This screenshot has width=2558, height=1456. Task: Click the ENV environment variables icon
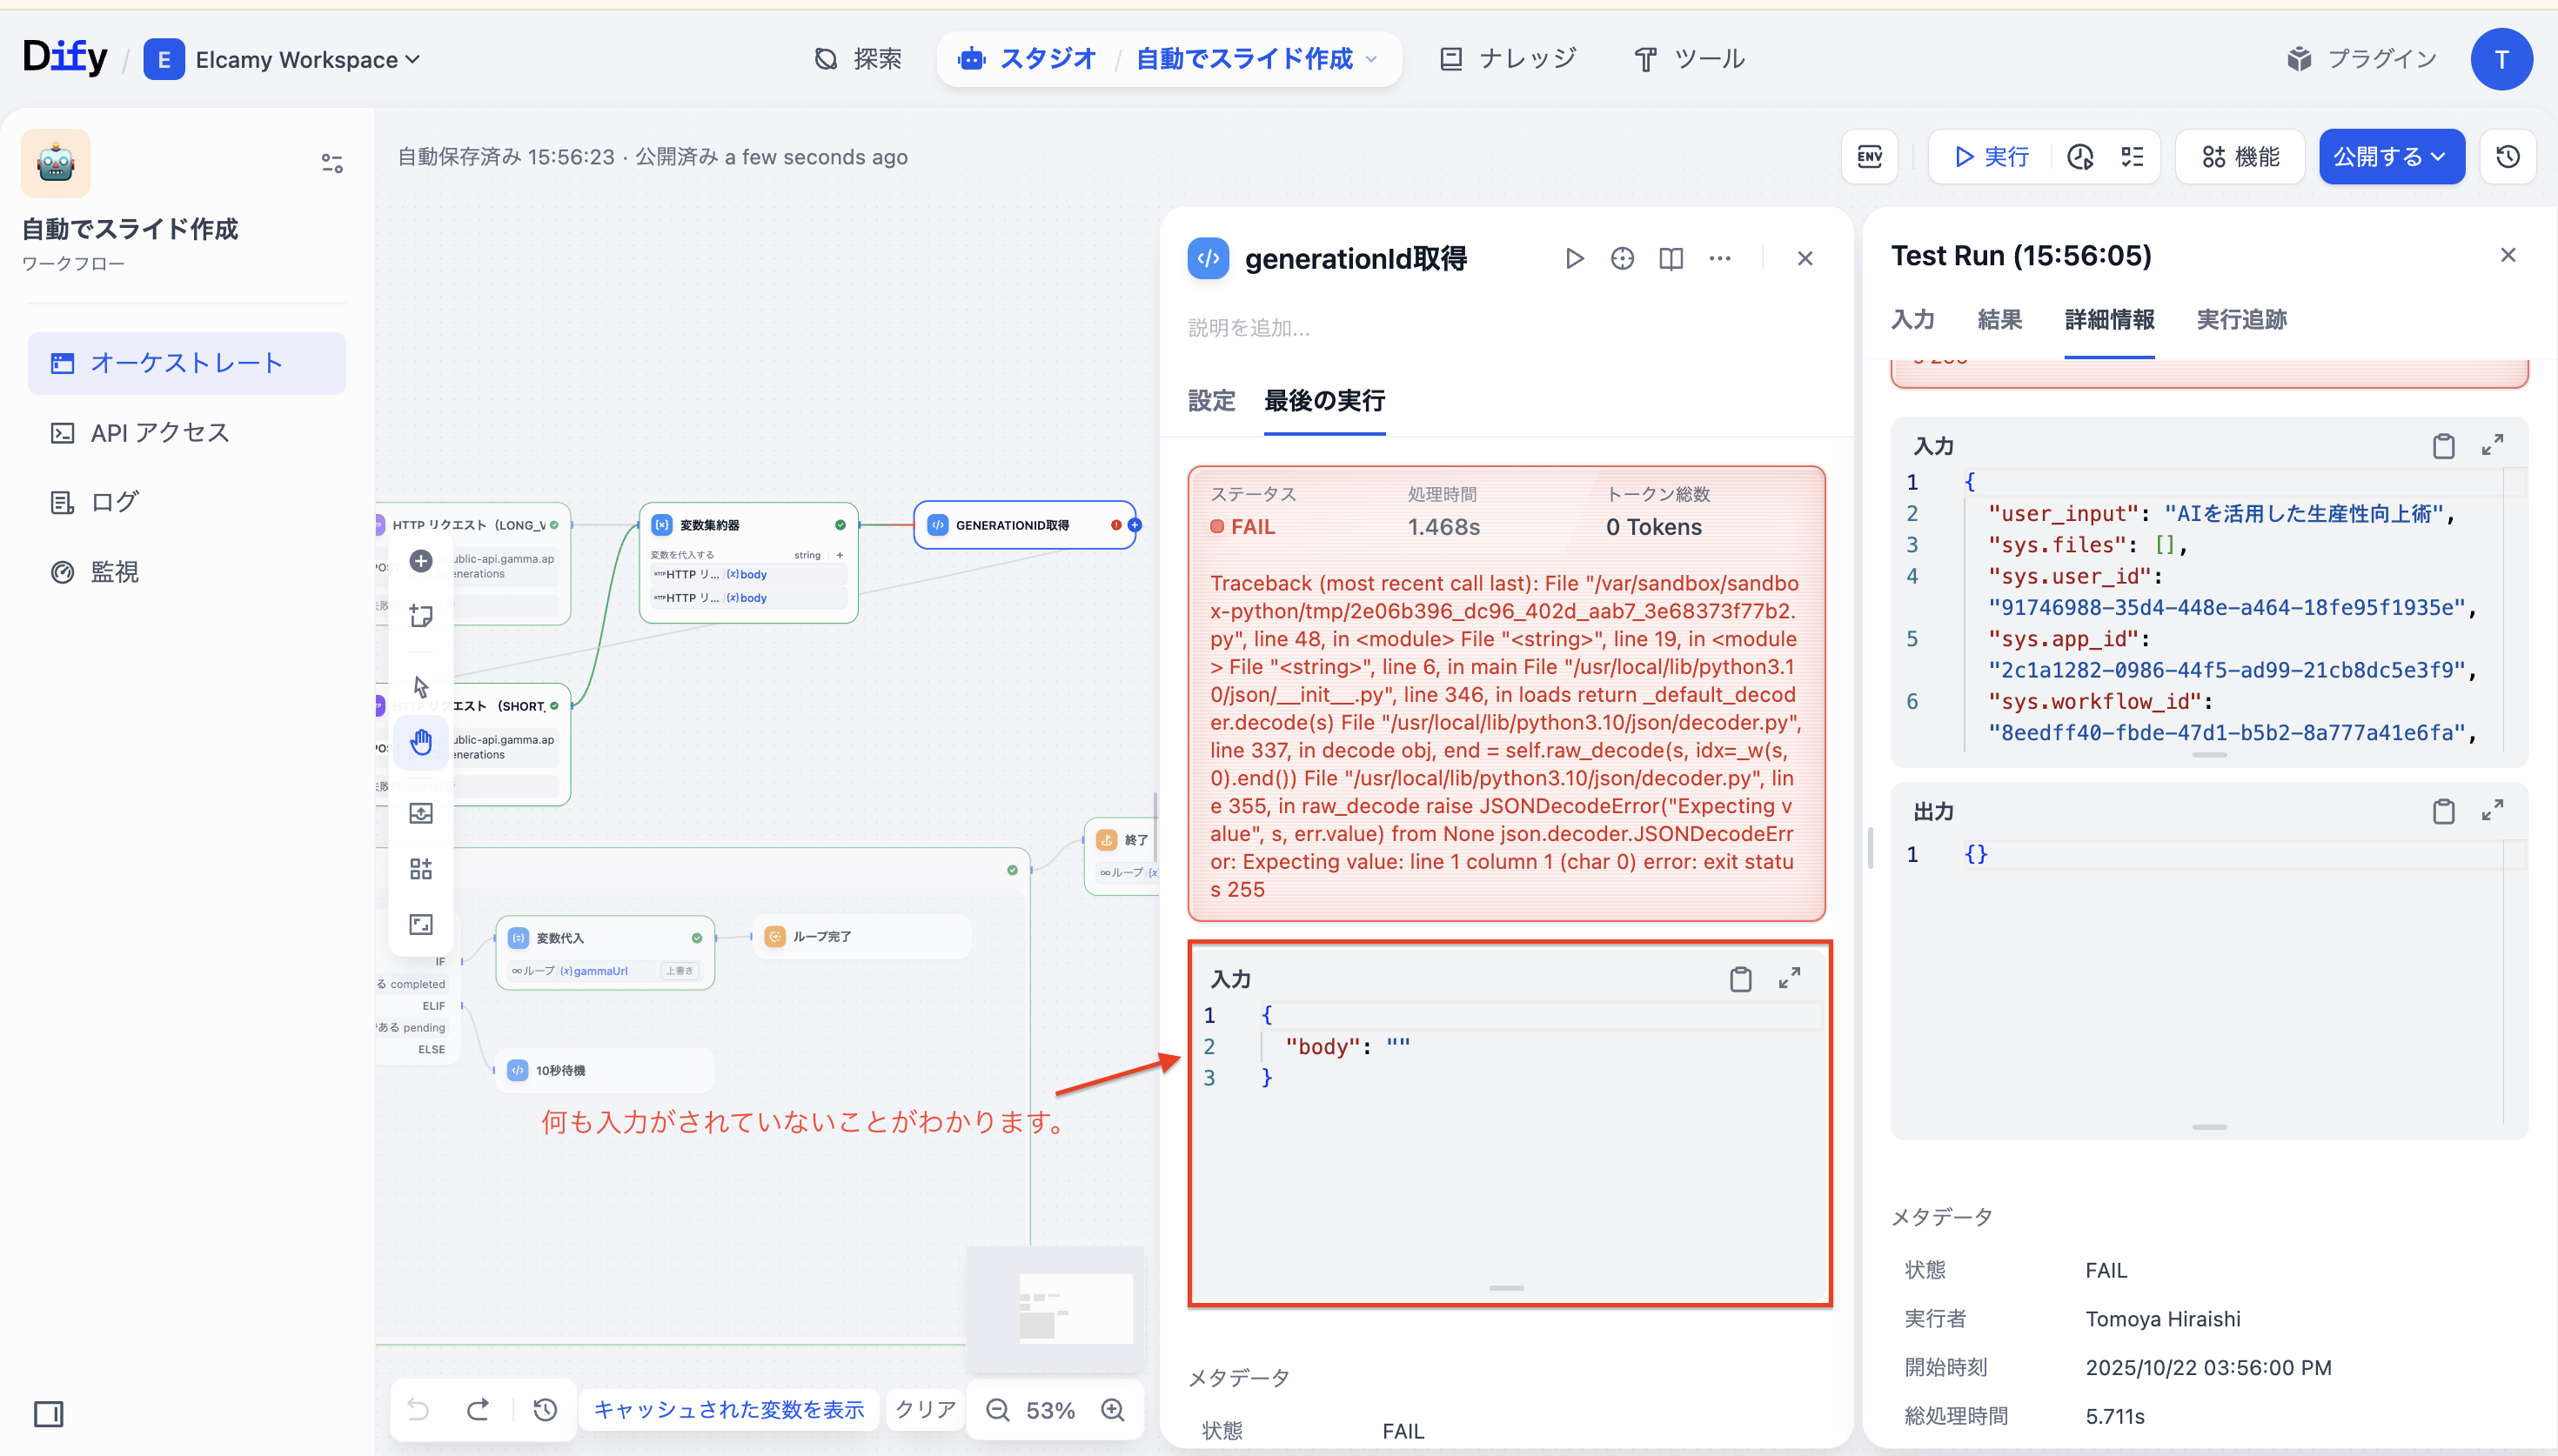1869,156
